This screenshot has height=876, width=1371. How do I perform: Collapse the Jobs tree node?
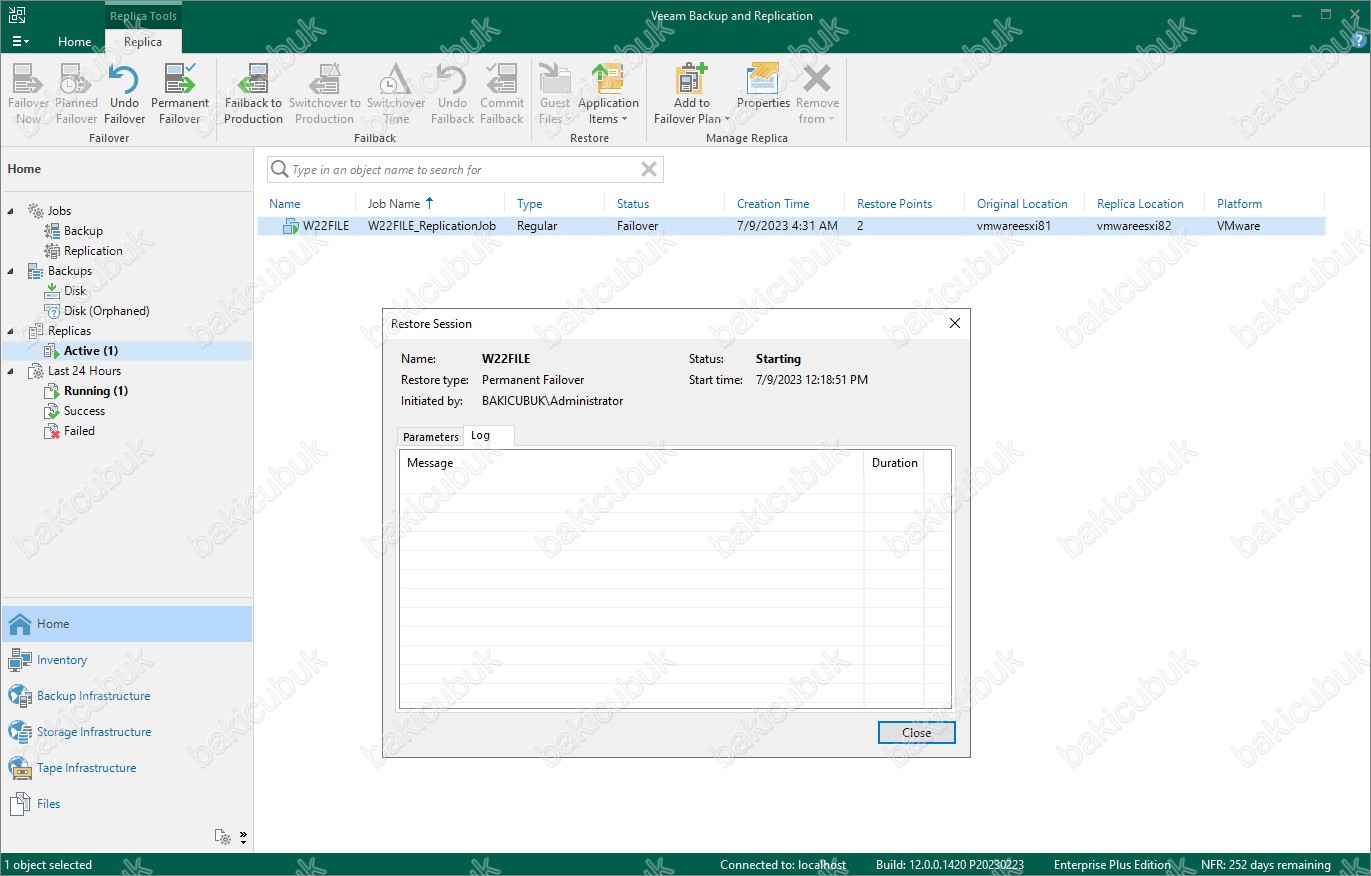click(11, 211)
